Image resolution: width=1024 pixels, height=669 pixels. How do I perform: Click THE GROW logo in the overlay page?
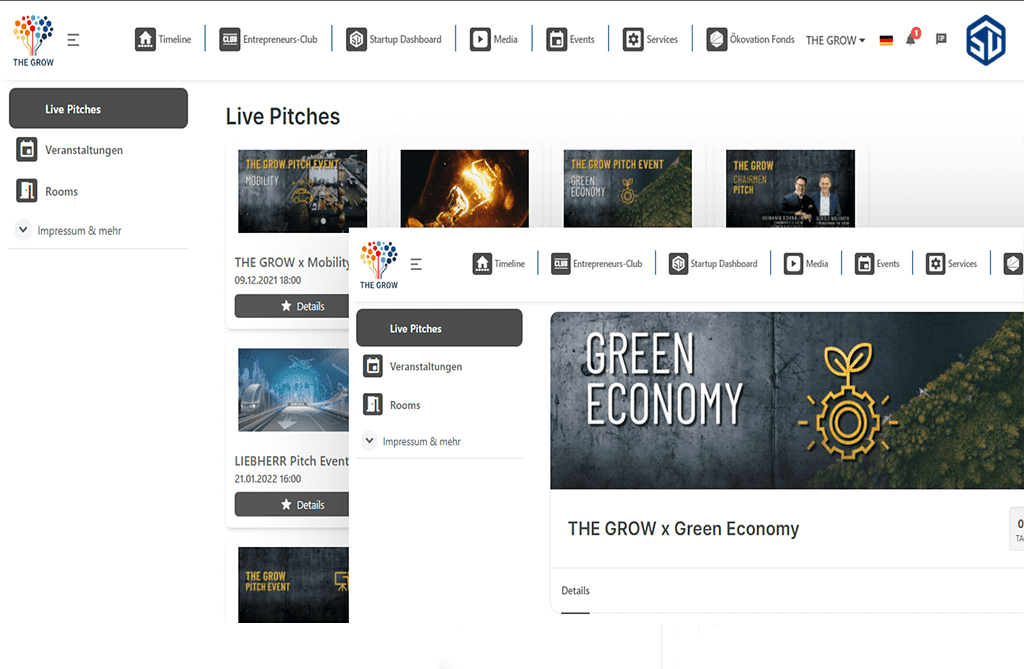tap(379, 265)
